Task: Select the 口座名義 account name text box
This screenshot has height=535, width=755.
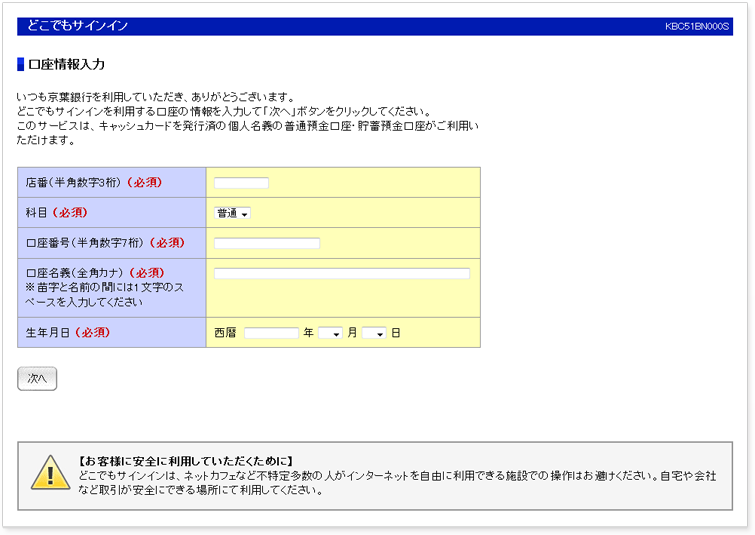Action: pos(341,273)
